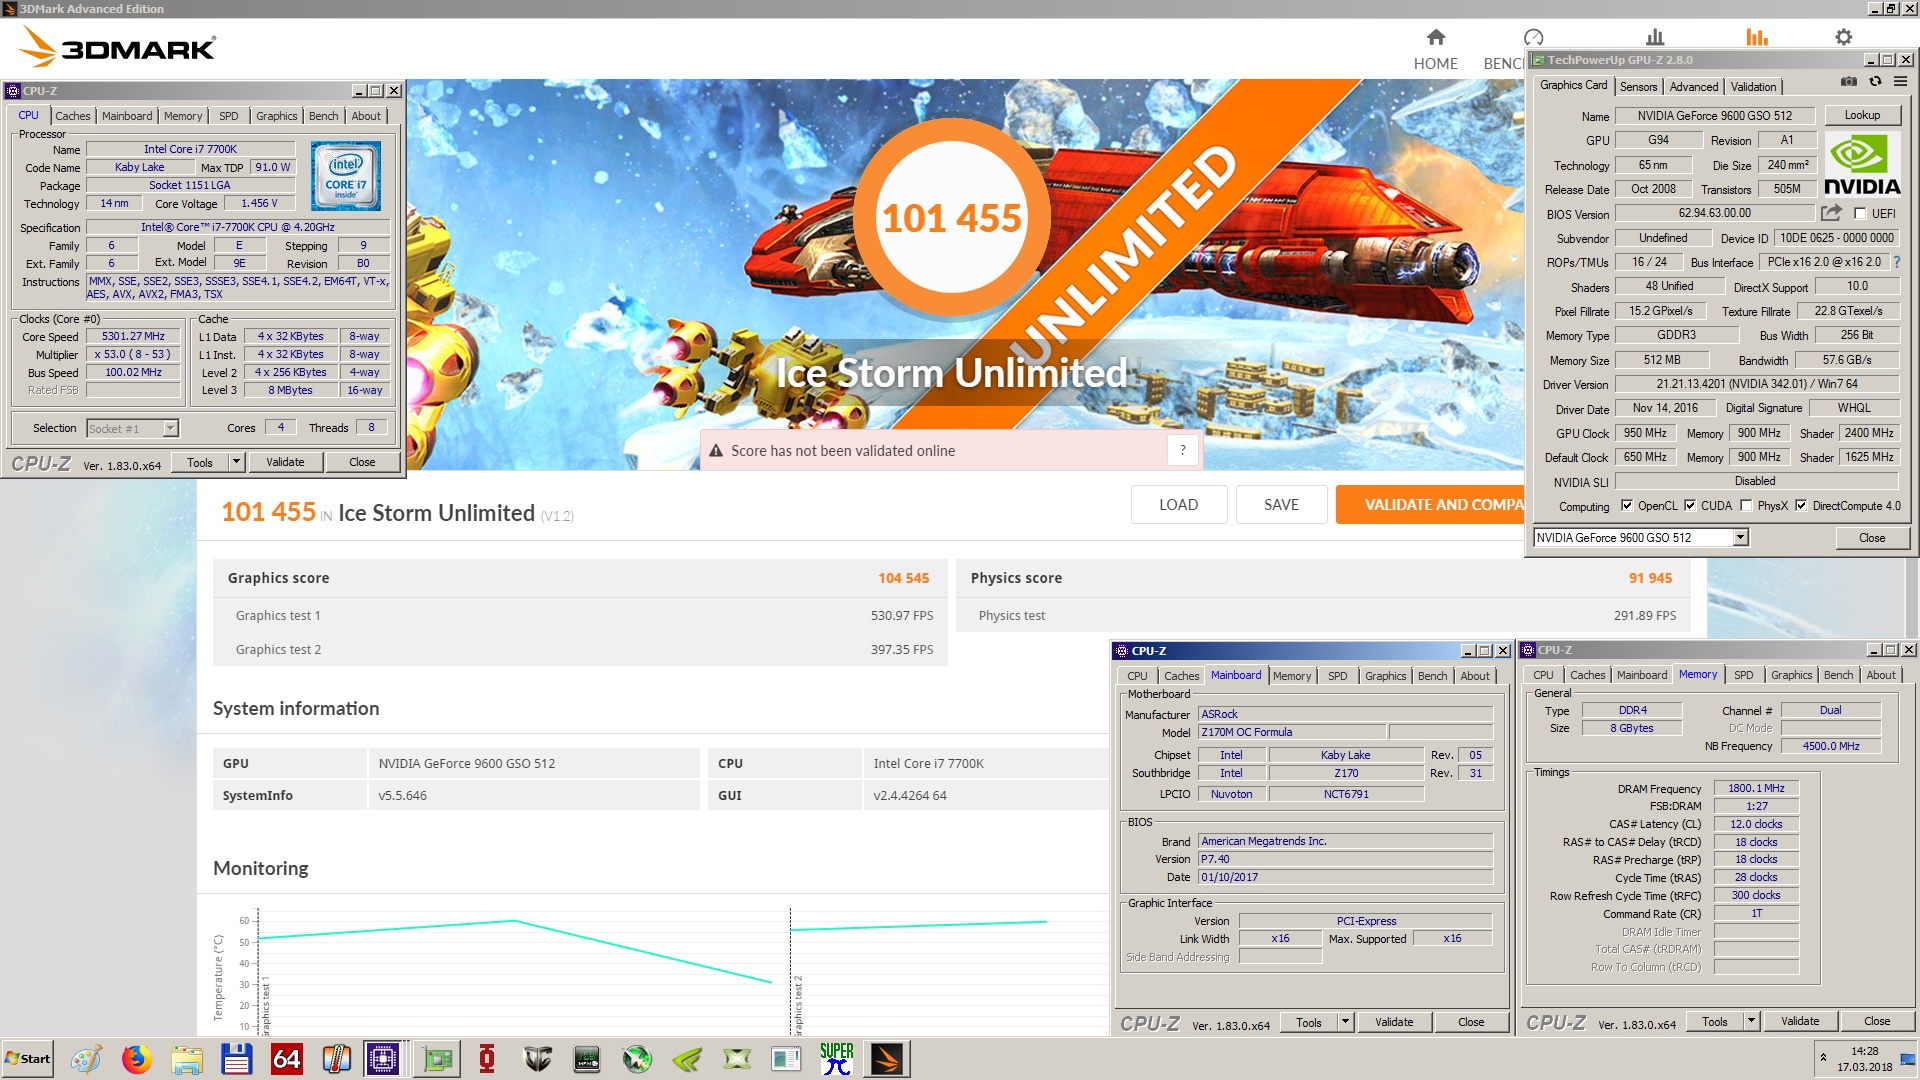The height and width of the screenshot is (1080, 1920).
Task: Toggle the OpenCL checkbox
Action: tap(1626, 506)
